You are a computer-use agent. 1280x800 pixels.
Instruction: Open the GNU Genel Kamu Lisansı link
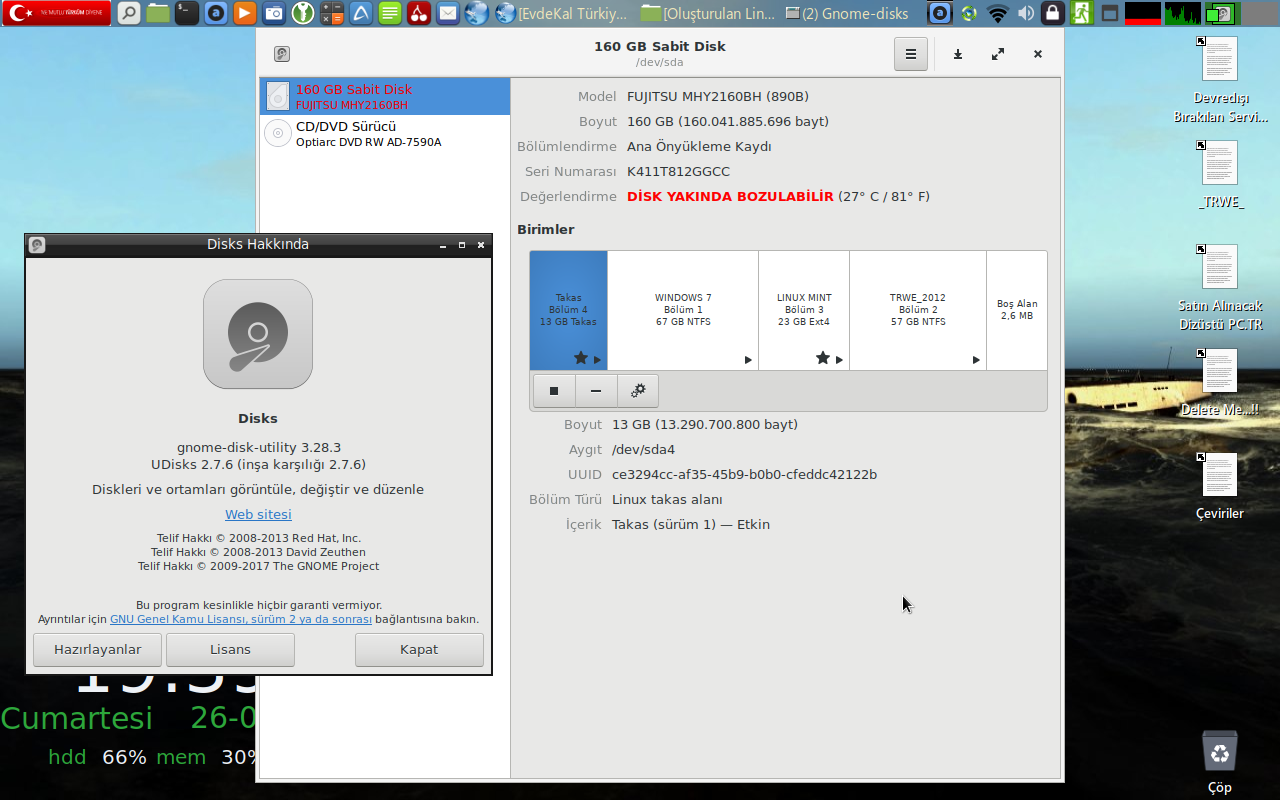(241, 619)
